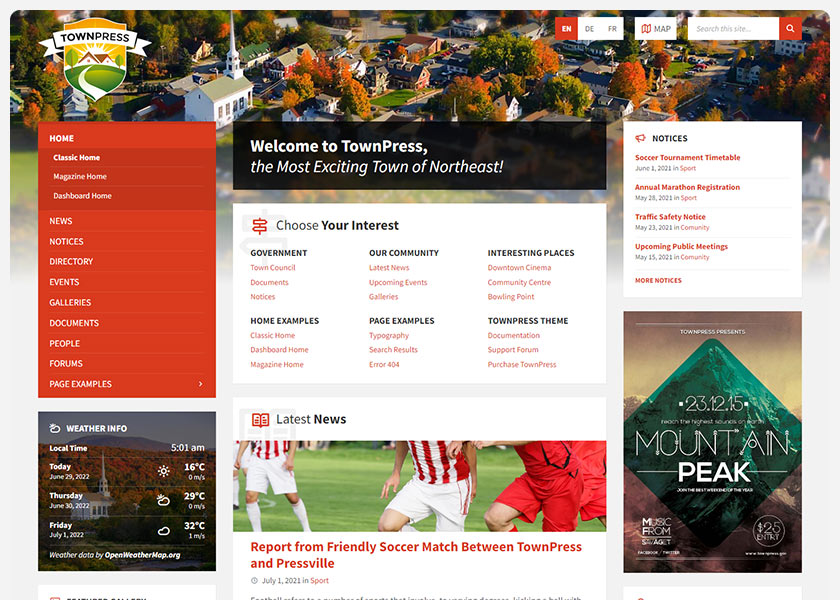Open Notices link under Government
This screenshot has height=600, width=840.
click(262, 296)
